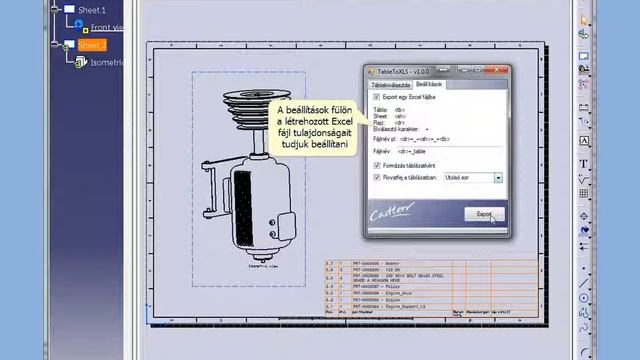Select the Beállítások tab
Image resolution: width=640 pixels, height=360 pixels.
coord(429,84)
